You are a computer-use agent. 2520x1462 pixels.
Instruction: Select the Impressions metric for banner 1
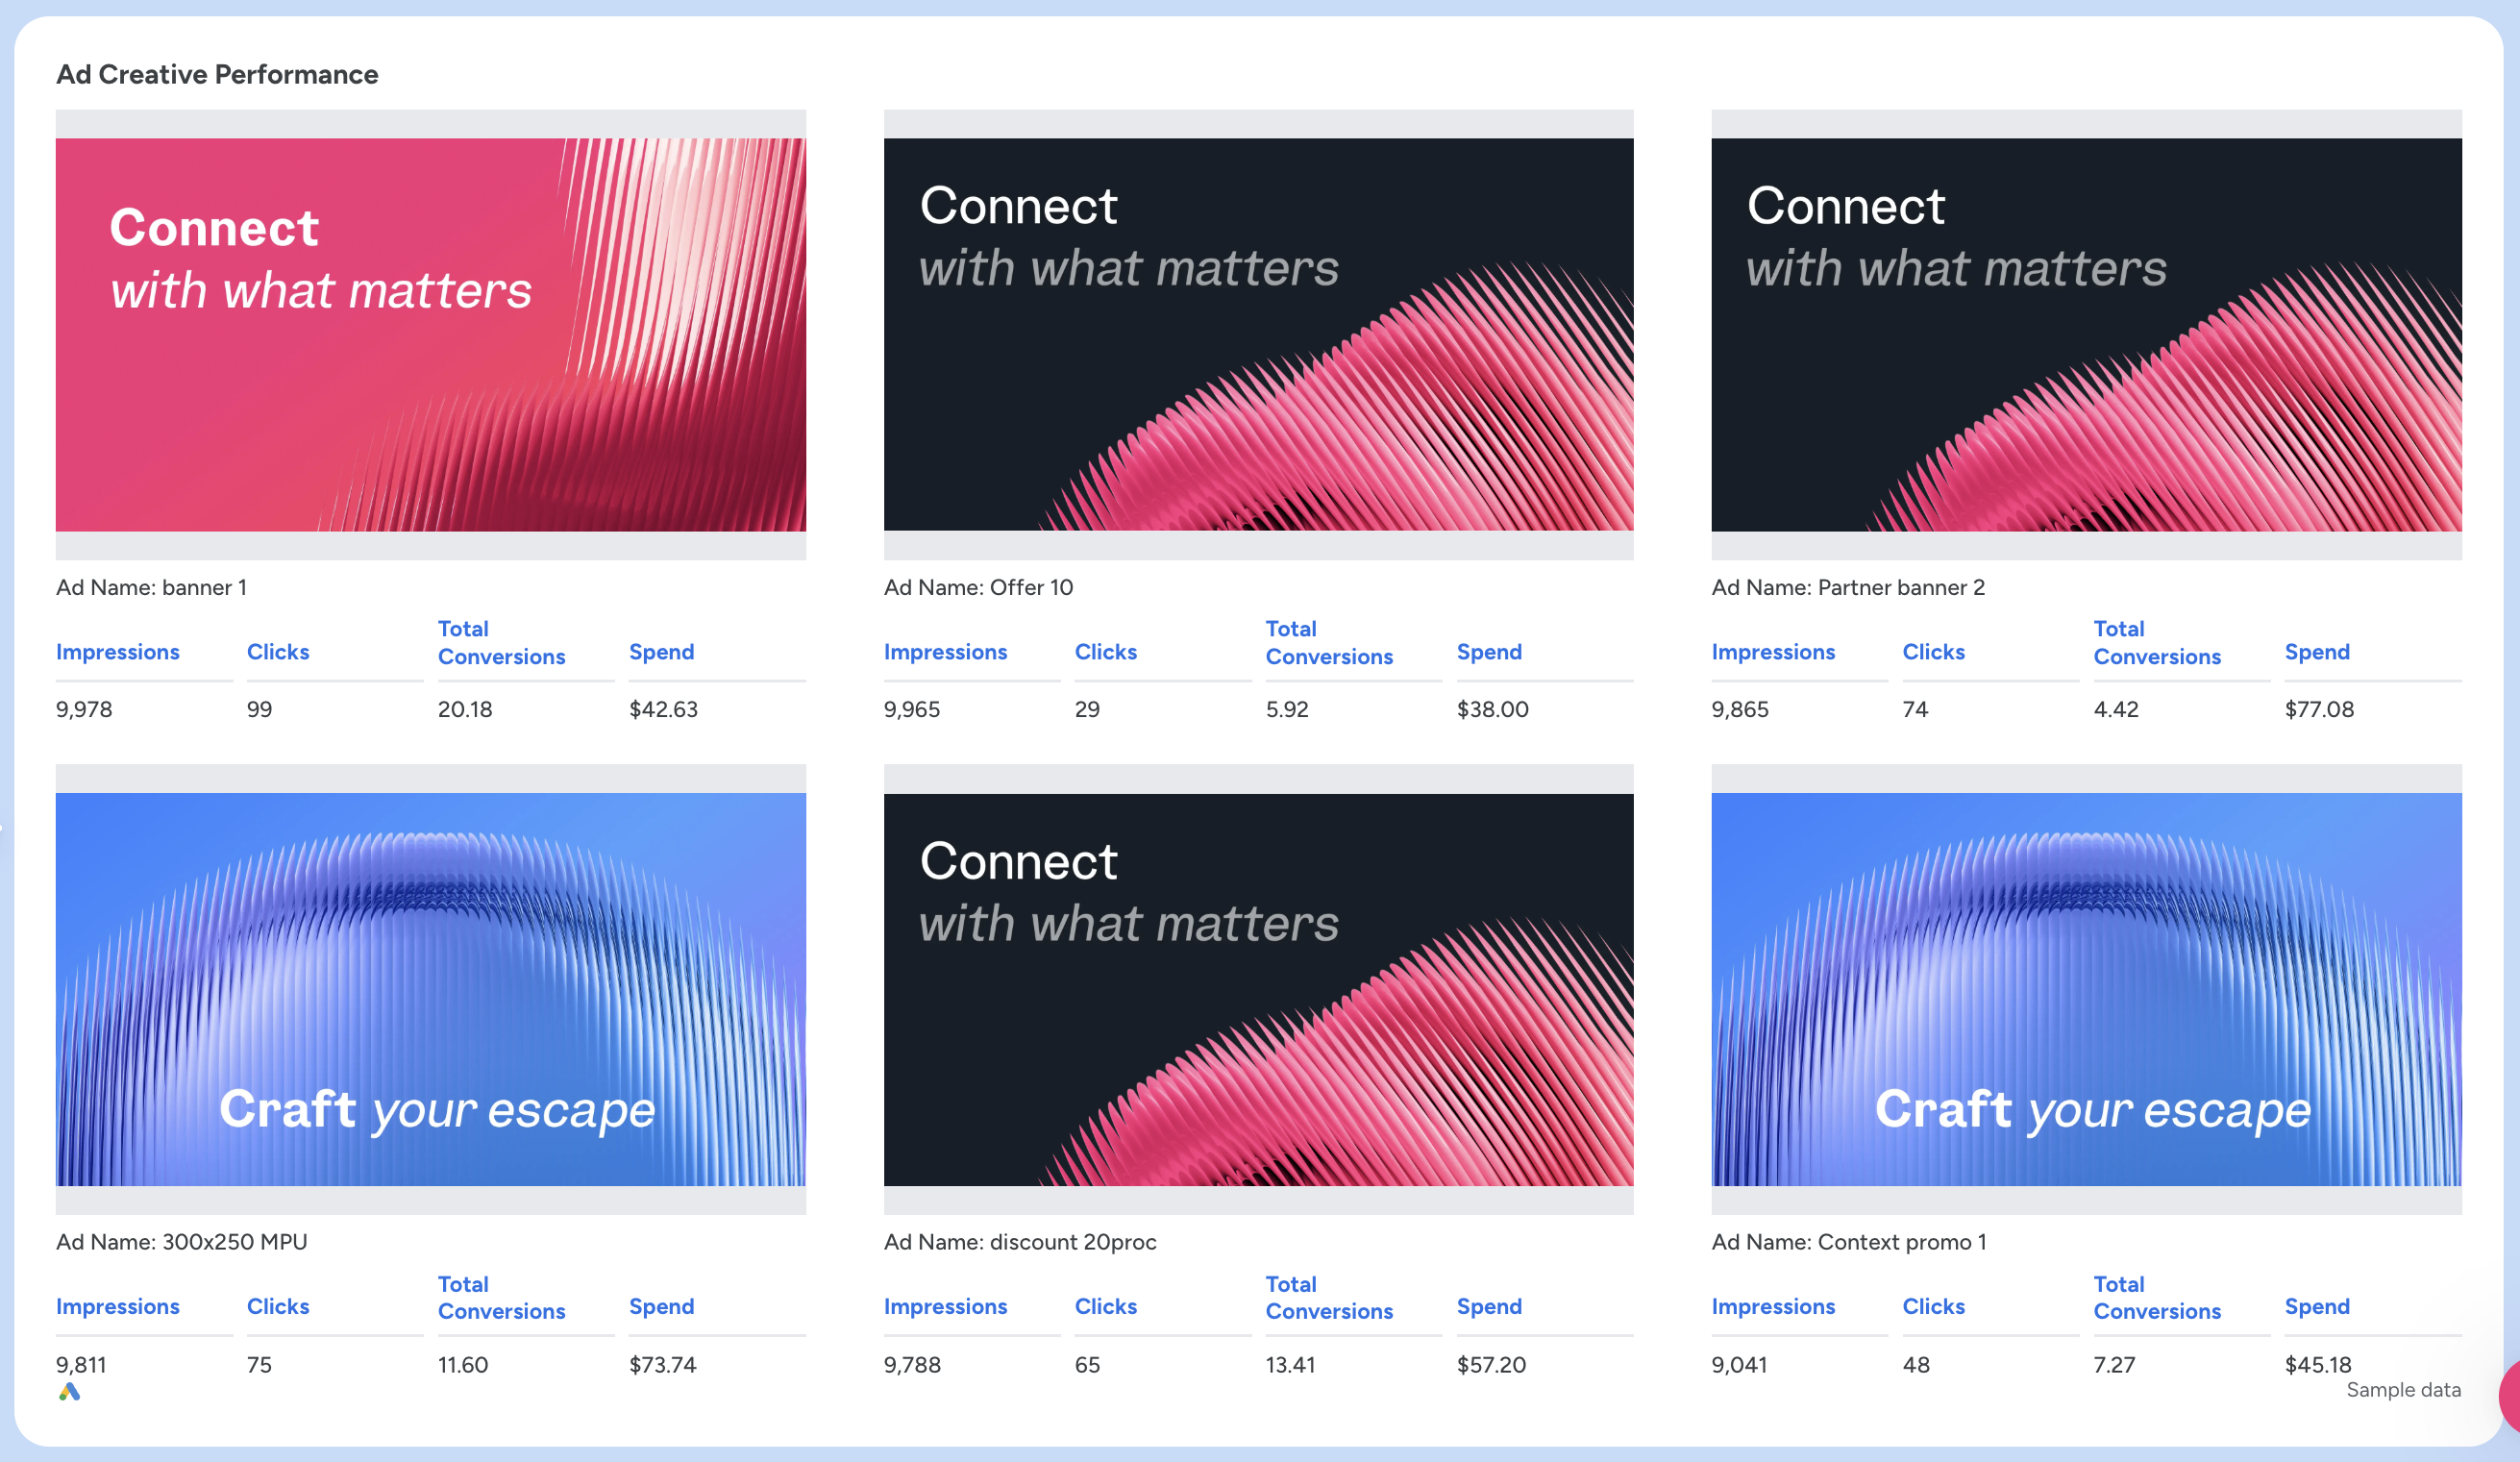pyautogui.click(x=118, y=652)
